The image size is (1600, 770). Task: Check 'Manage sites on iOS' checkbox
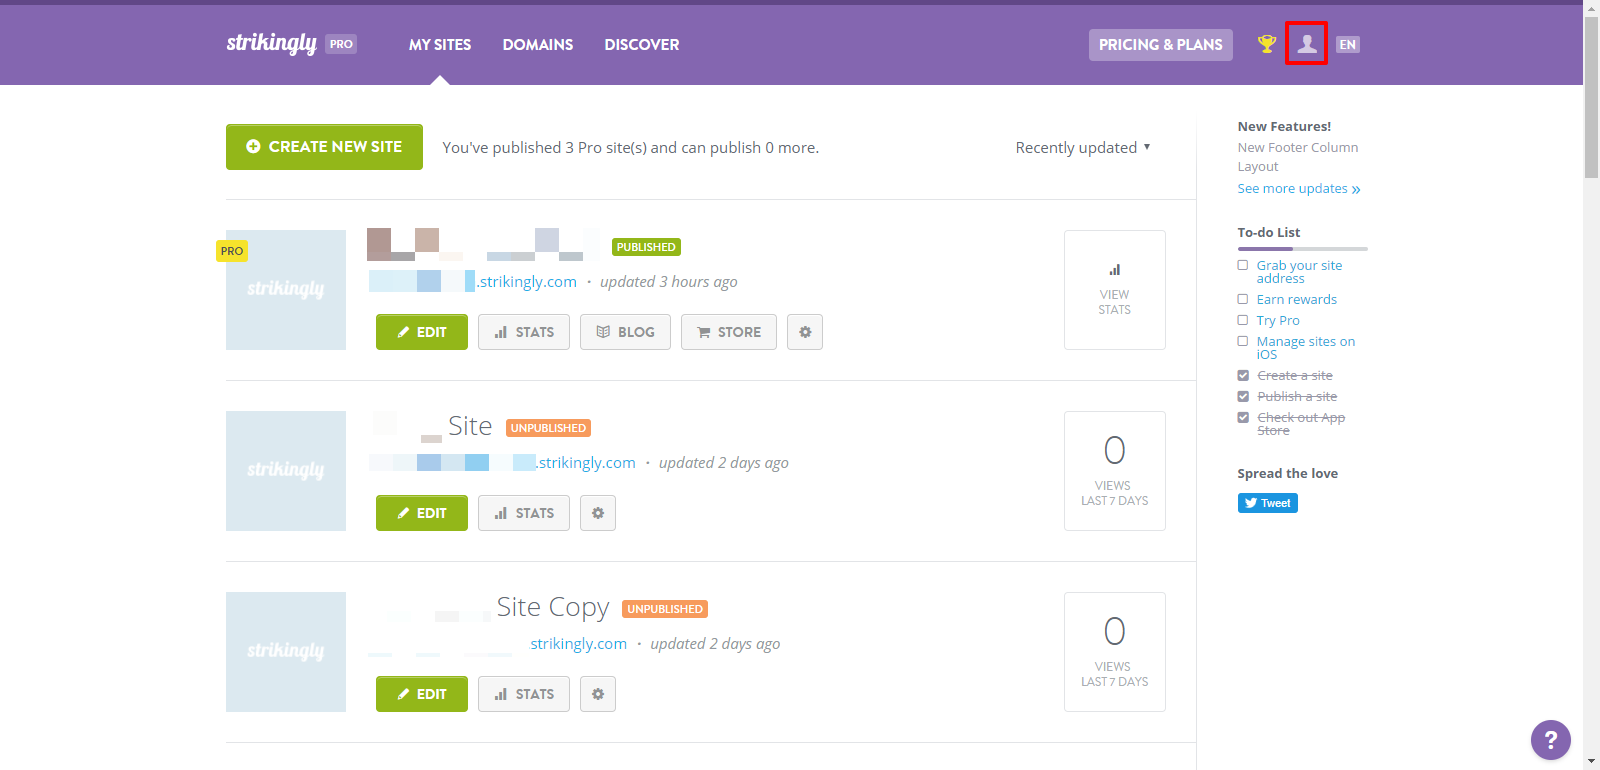tap(1243, 341)
